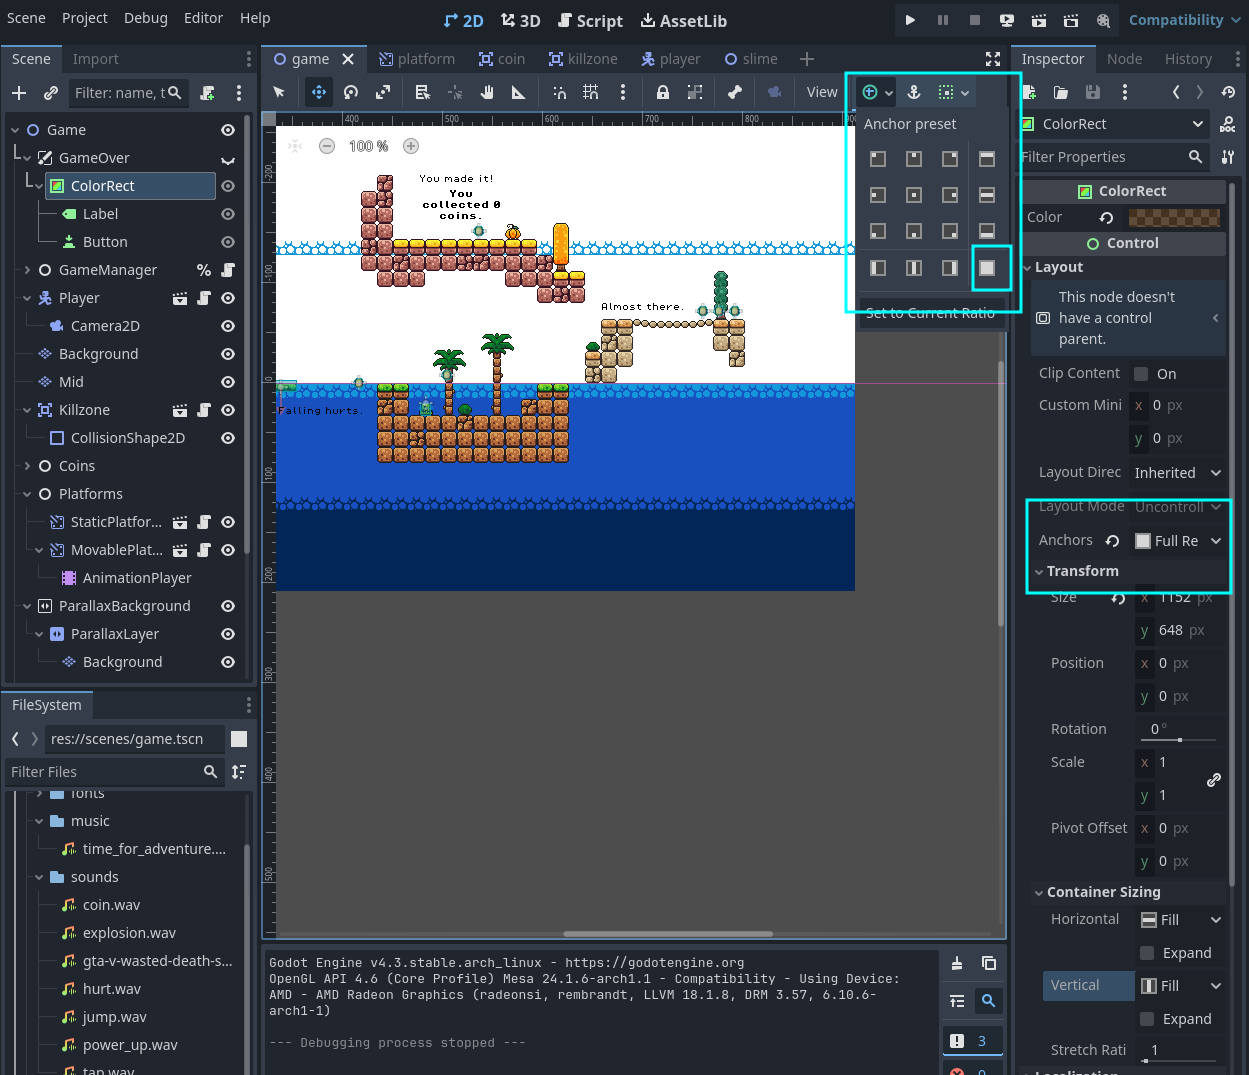Enable Expand for Vertical container sizing
The width and height of the screenshot is (1249, 1075).
point(1149,1019)
